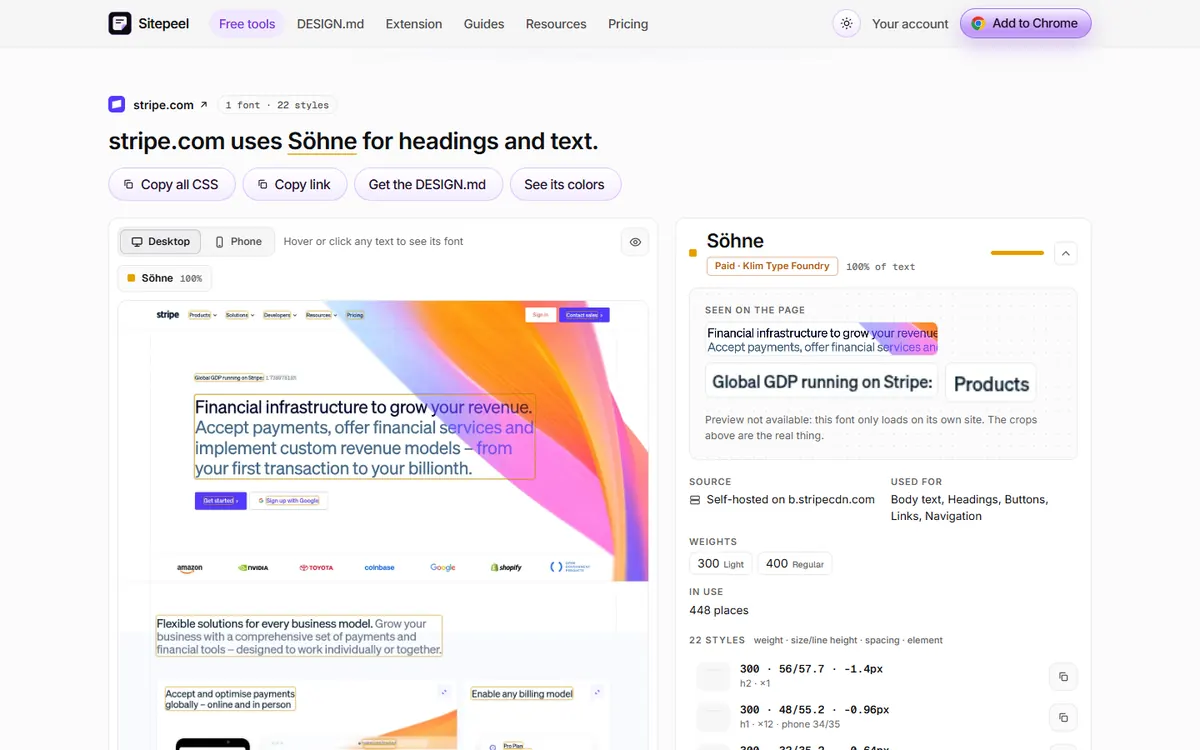Click Resources dropdown in Stripe preview
Image resolution: width=1200 pixels, height=750 pixels.
click(320, 315)
